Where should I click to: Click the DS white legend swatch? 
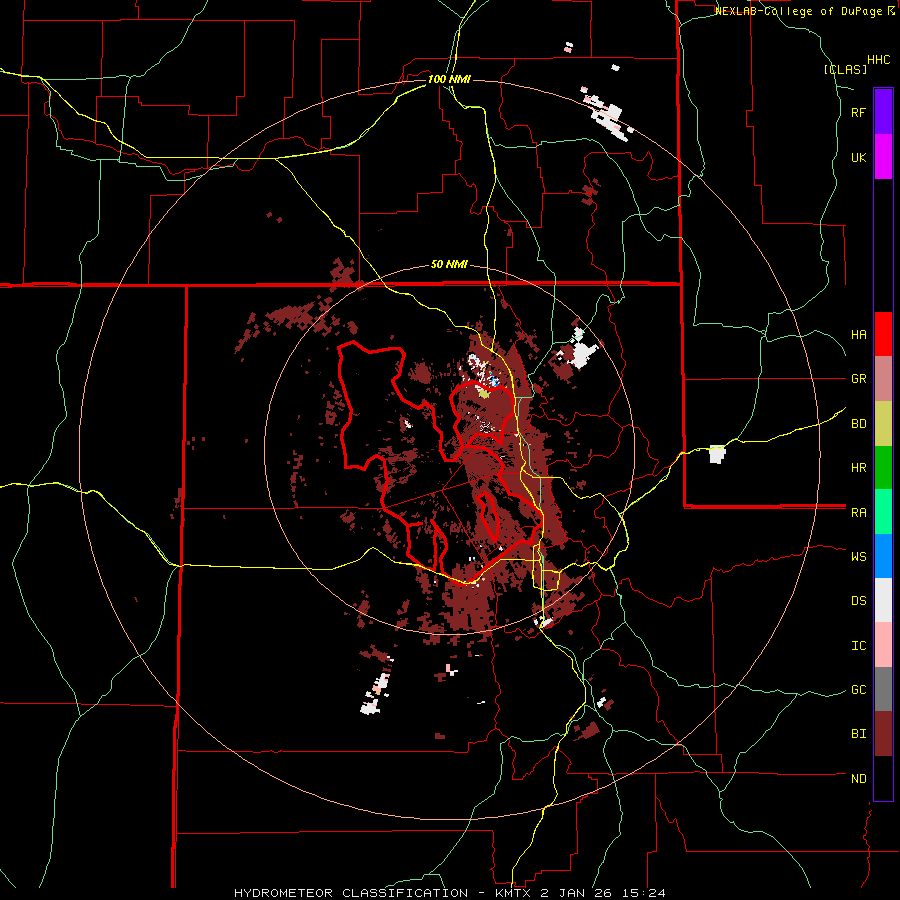tap(883, 600)
